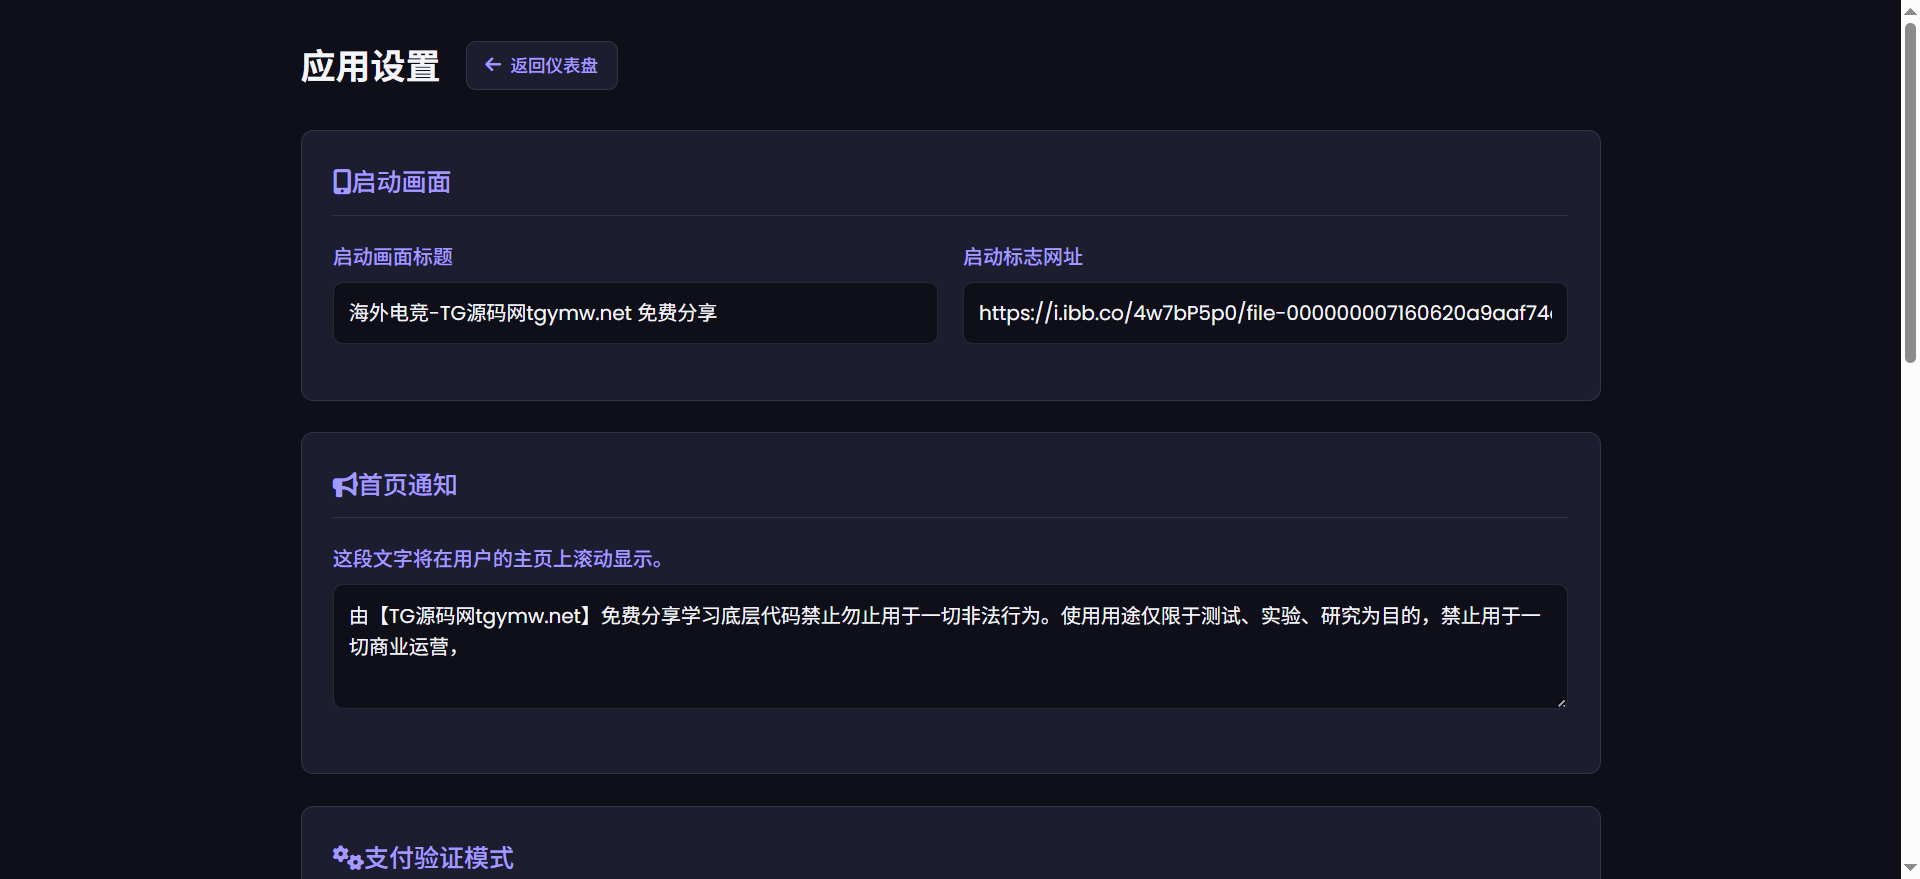
Task: Click the scrollbar track below the thumb
Action: tap(1910, 600)
